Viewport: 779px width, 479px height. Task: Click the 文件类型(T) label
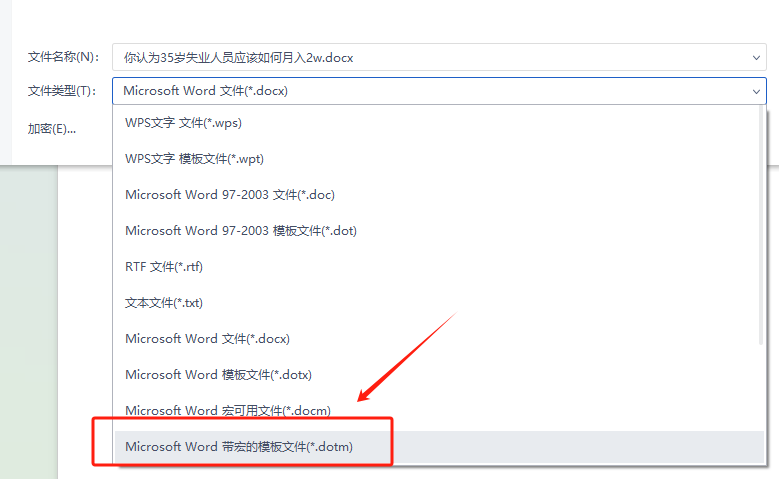pos(62,91)
